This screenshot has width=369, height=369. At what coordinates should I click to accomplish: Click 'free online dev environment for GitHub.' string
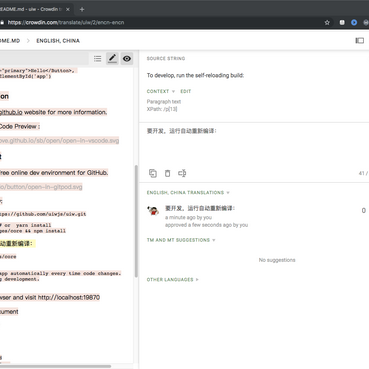click(54, 173)
